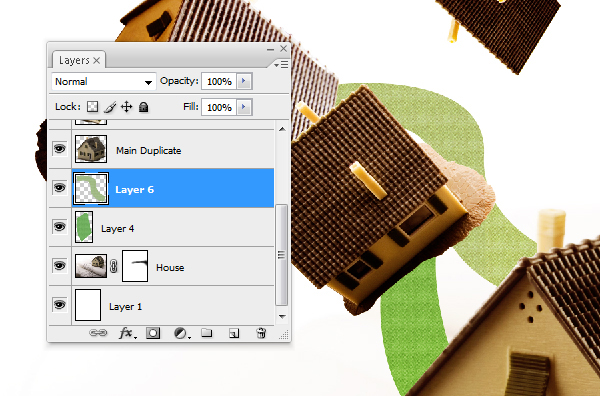
Task: Hide Layer 6 with eye icon
Action: (x=59, y=187)
